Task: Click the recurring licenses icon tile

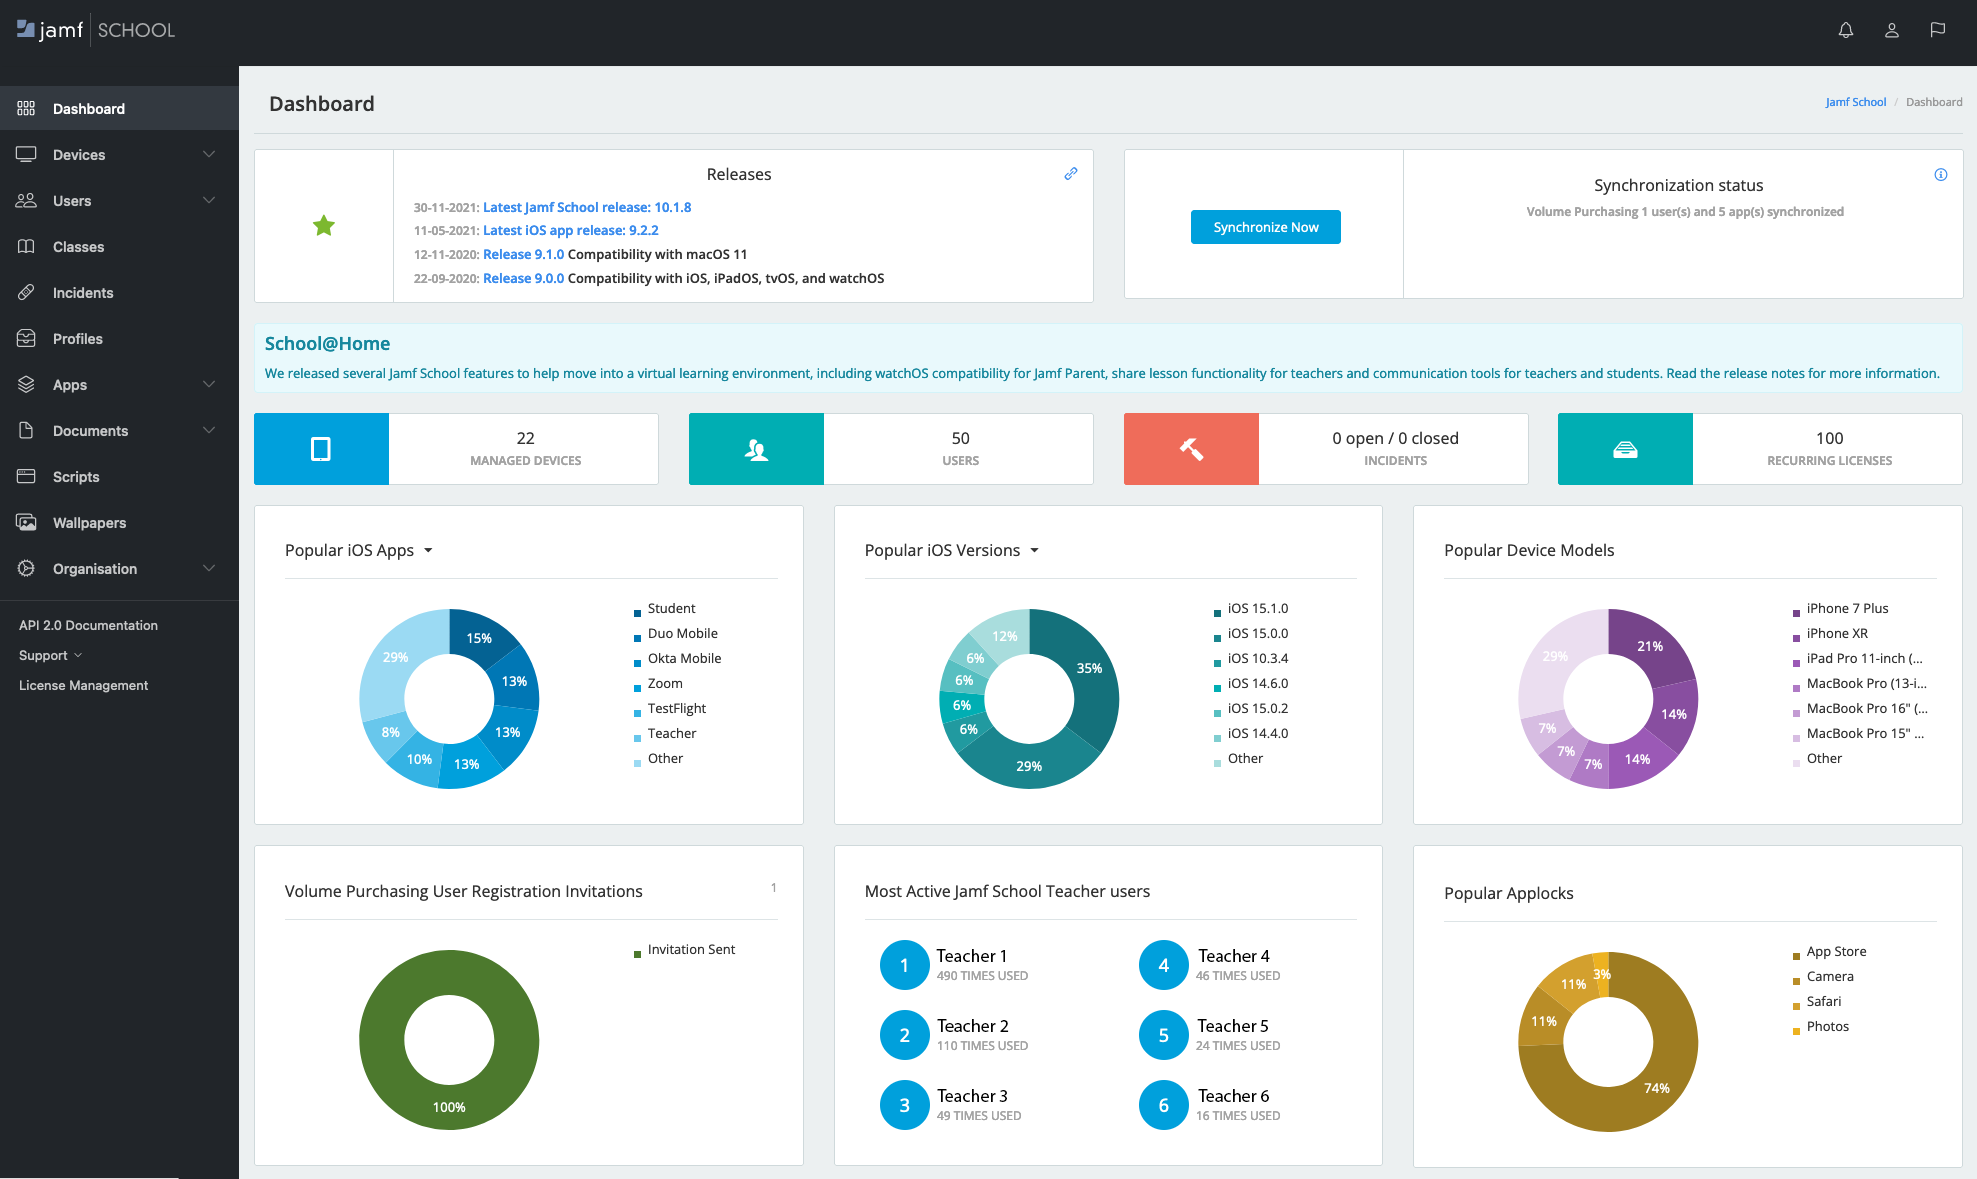Action: click(x=1625, y=449)
